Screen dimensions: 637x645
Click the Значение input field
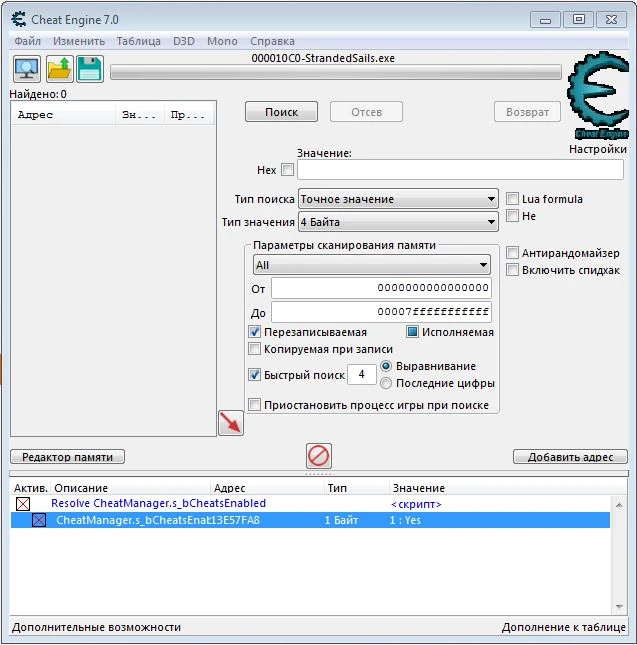click(x=460, y=169)
